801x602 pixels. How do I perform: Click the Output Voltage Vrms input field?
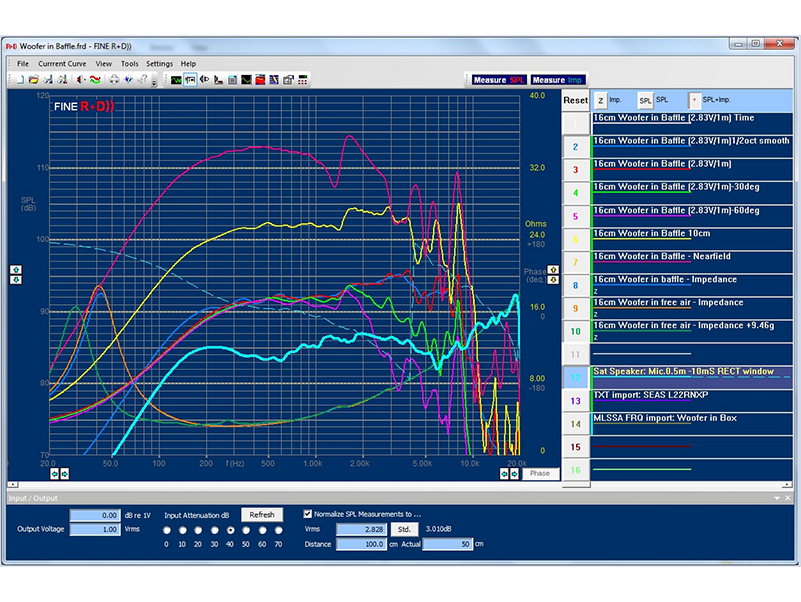96,529
